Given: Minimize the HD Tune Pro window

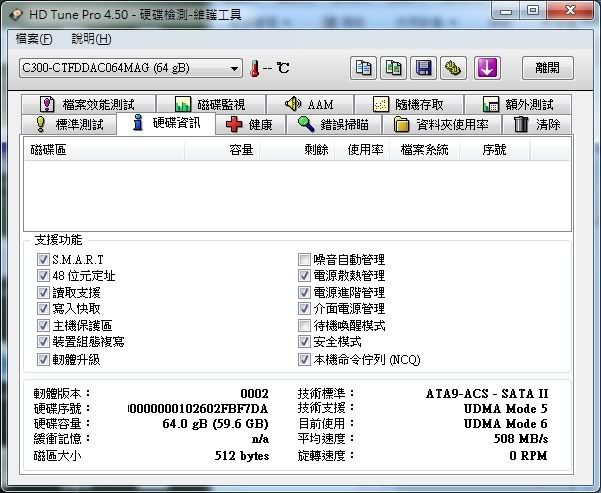Looking at the screenshot, I should click(506, 10).
